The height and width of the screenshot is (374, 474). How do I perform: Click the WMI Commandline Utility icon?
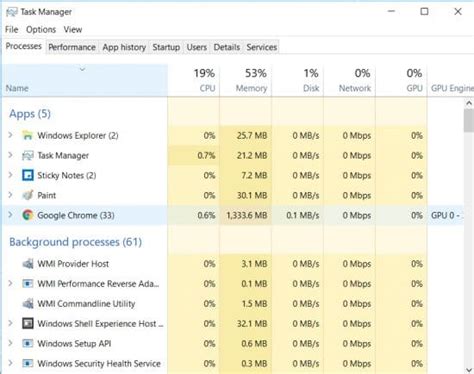tap(28, 304)
